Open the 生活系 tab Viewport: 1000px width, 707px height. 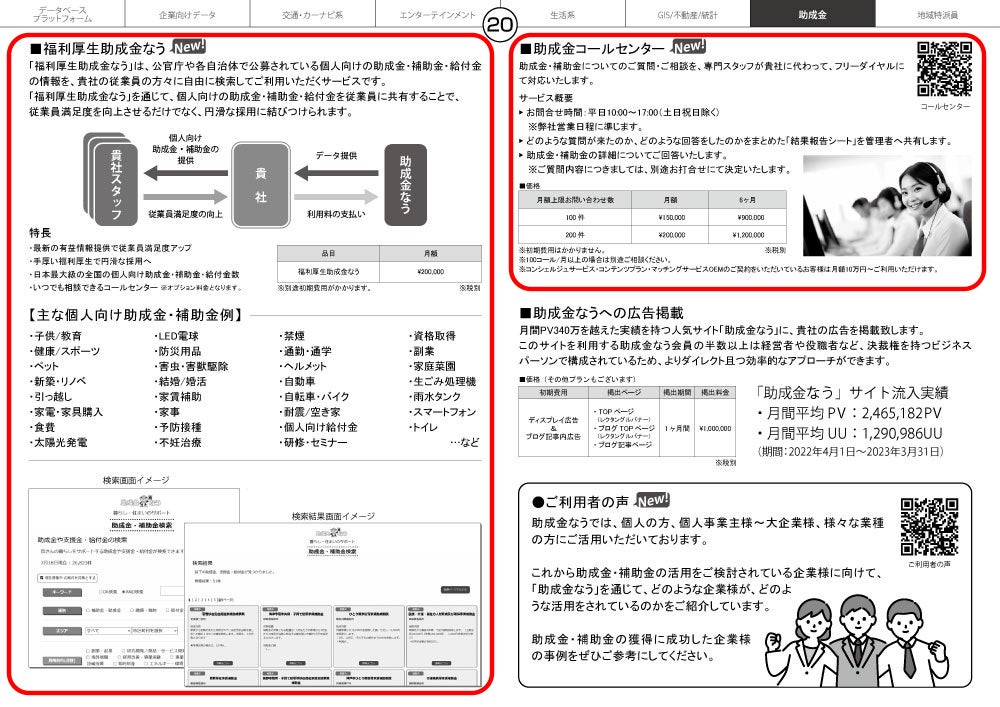pos(562,13)
